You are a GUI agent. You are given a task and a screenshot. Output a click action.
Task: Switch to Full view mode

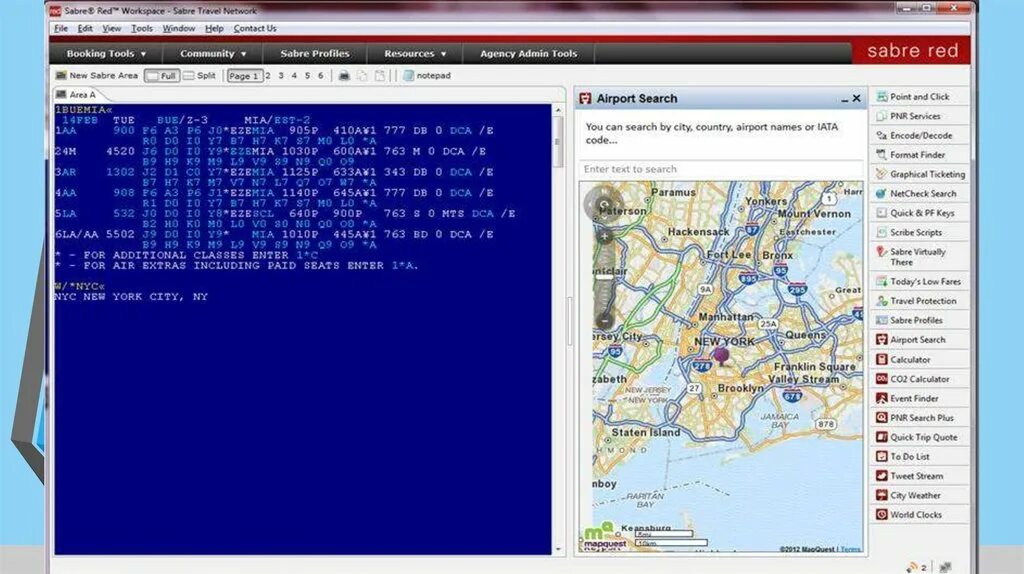point(162,76)
